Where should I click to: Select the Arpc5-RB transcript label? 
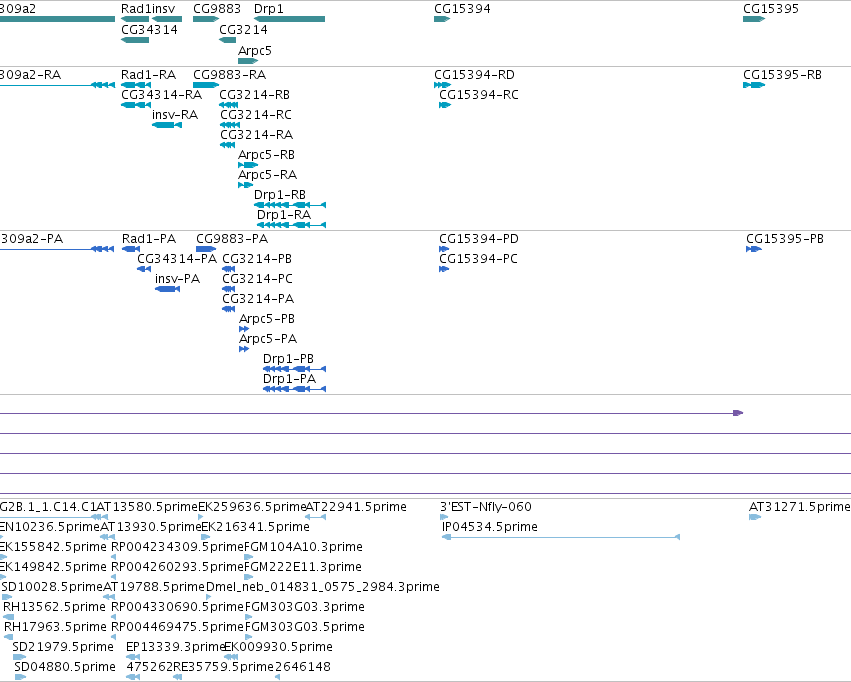click(266, 155)
